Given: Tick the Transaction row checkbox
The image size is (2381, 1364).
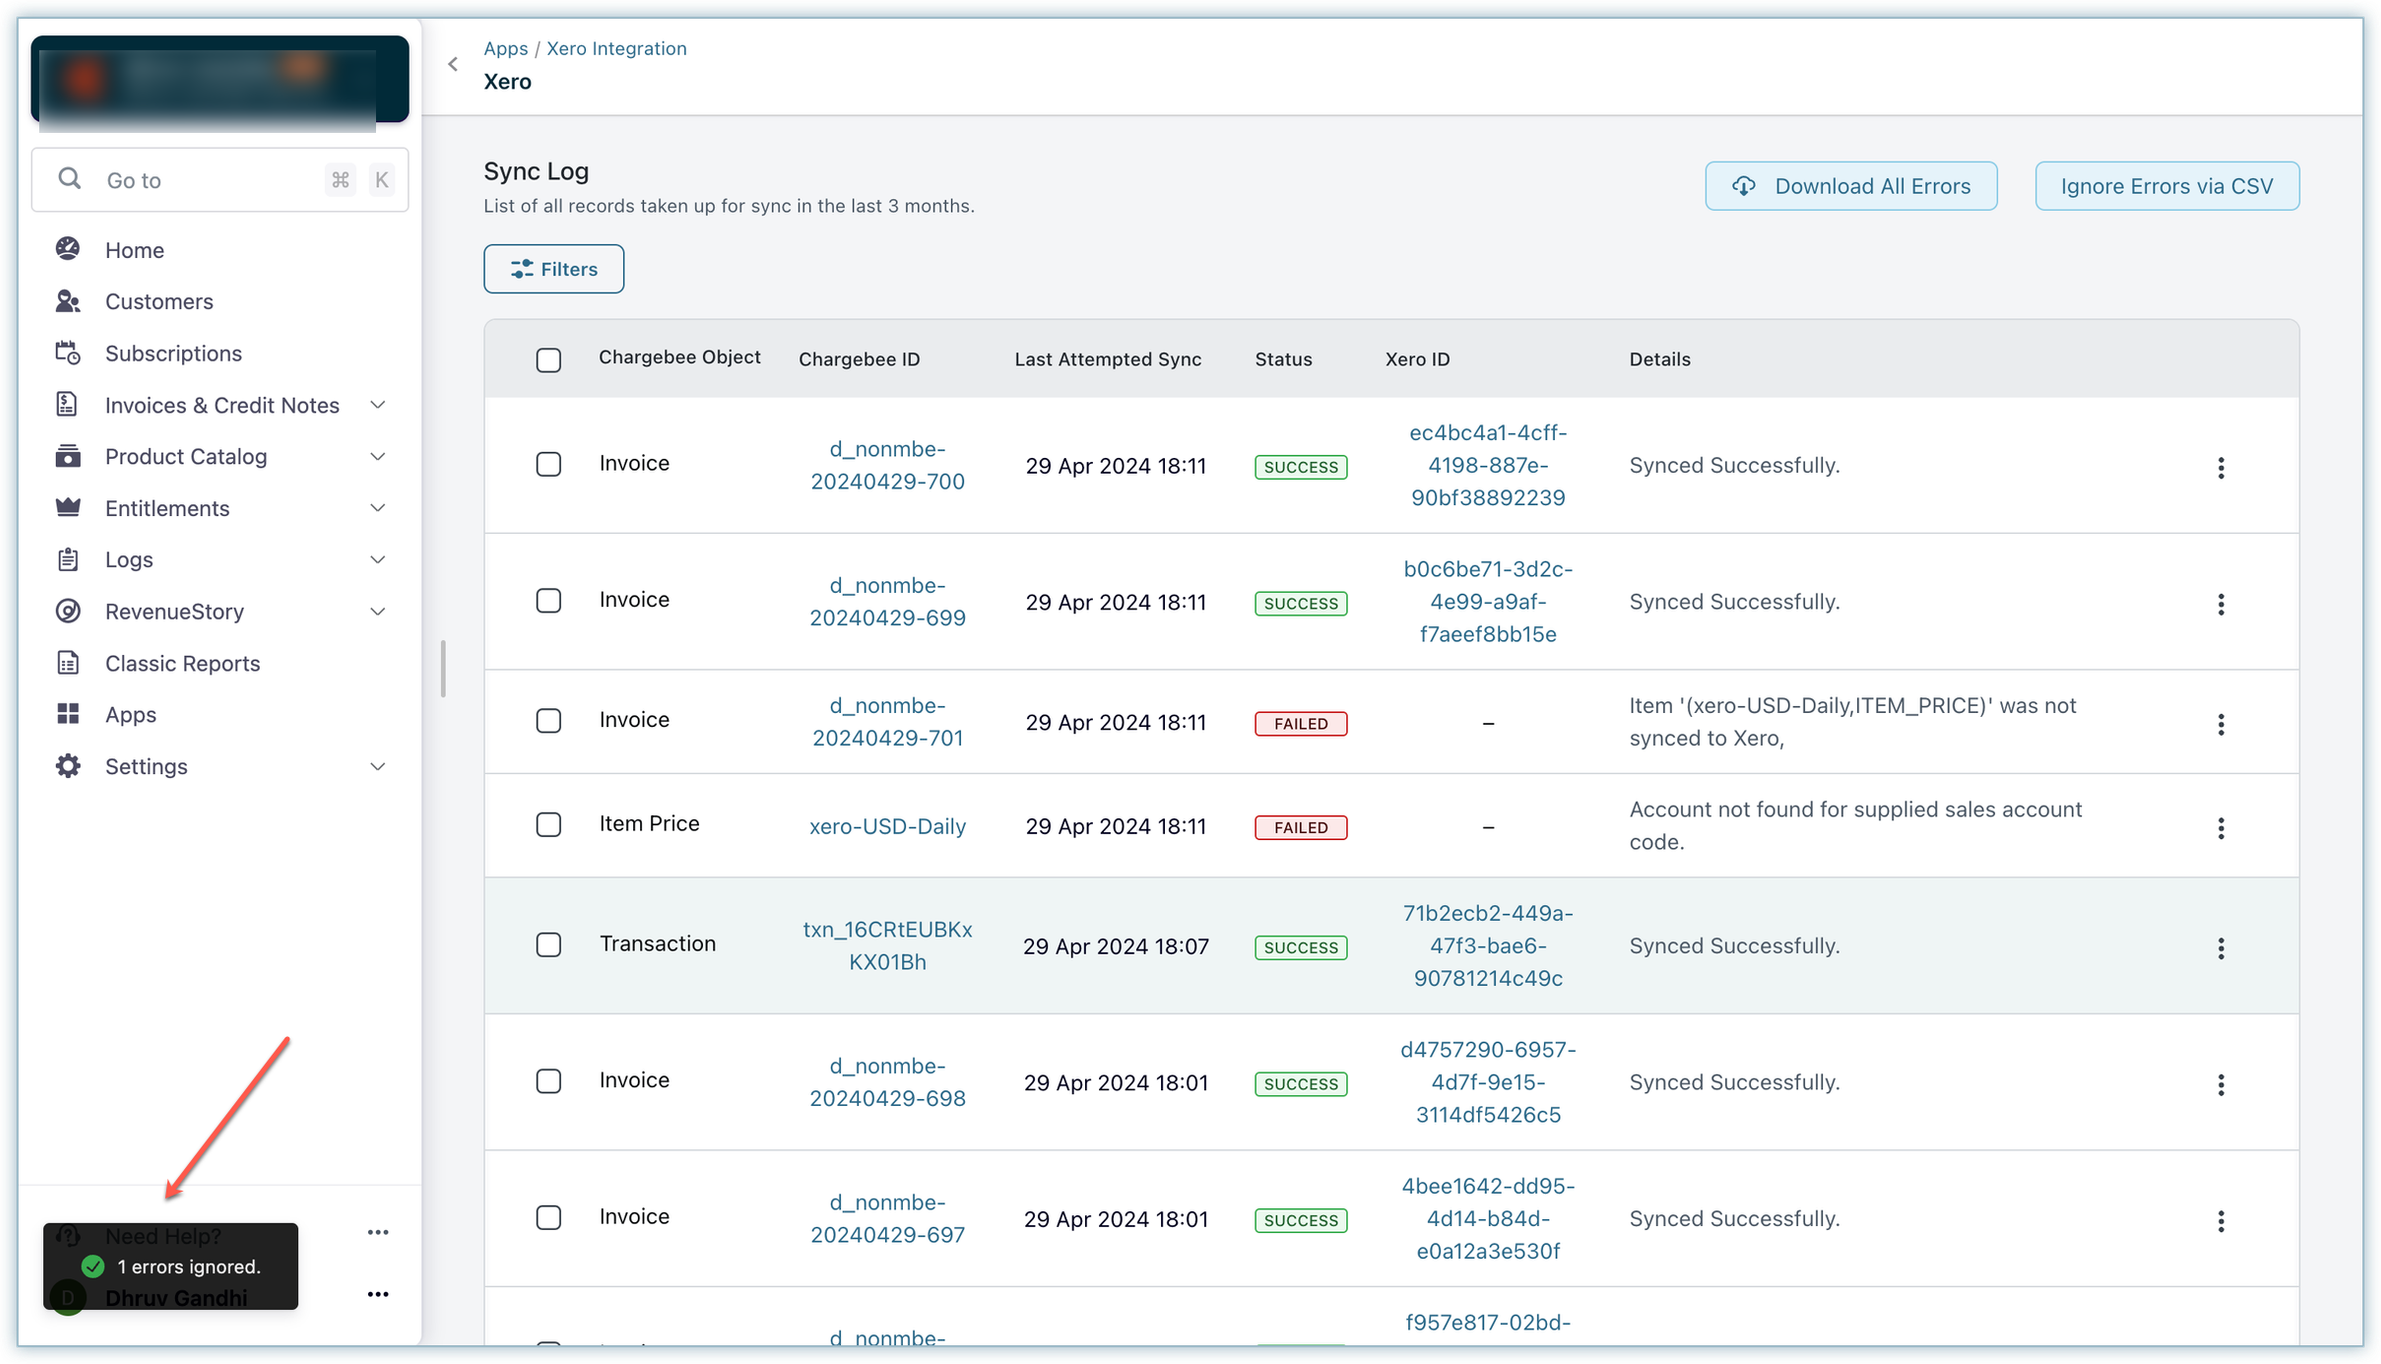Looking at the screenshot, I should click(x=548, y=945).
